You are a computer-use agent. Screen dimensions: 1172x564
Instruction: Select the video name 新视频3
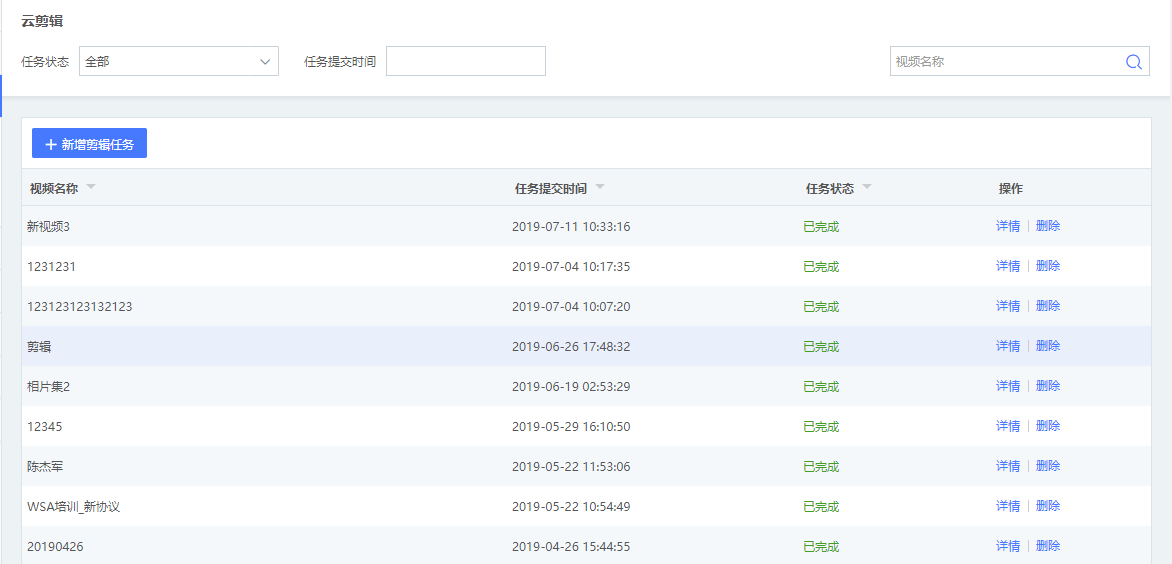[48, 226]
